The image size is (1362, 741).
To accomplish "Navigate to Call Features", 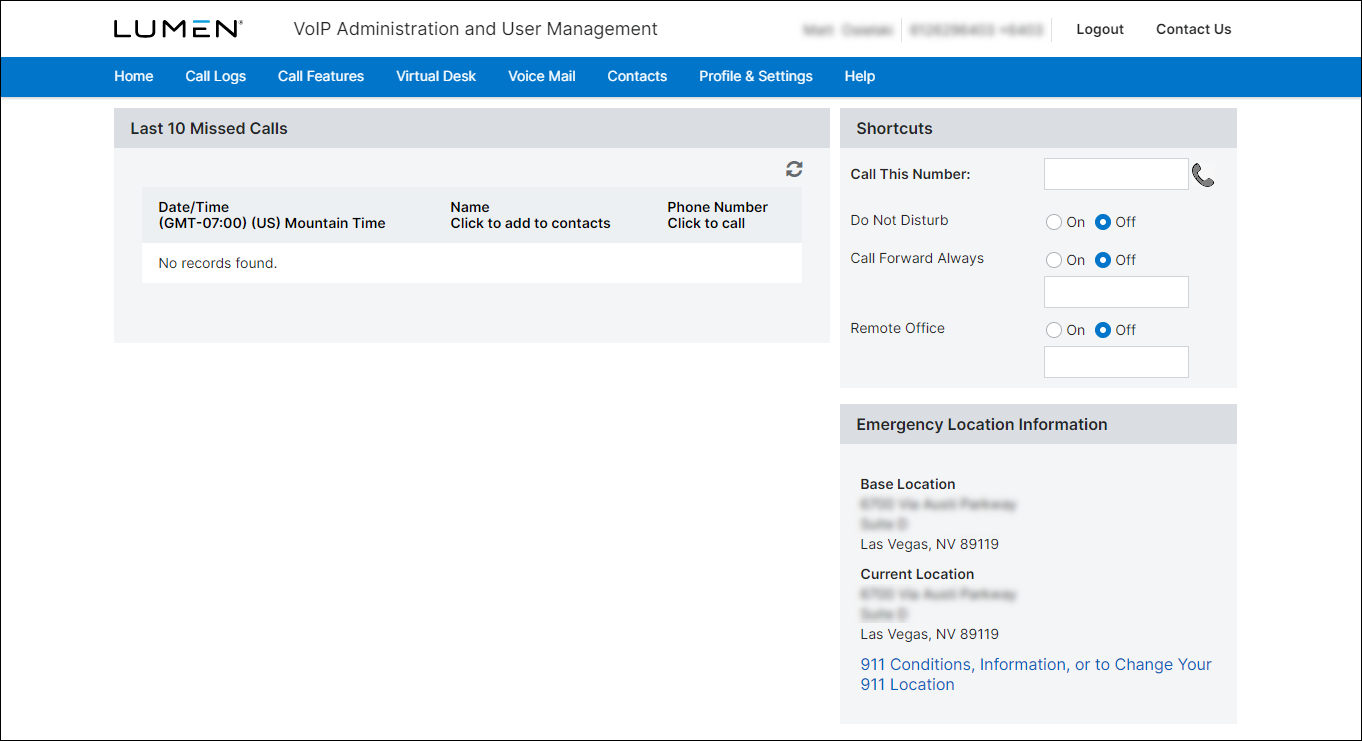I will pyautogui.click(x=320, y=76).
